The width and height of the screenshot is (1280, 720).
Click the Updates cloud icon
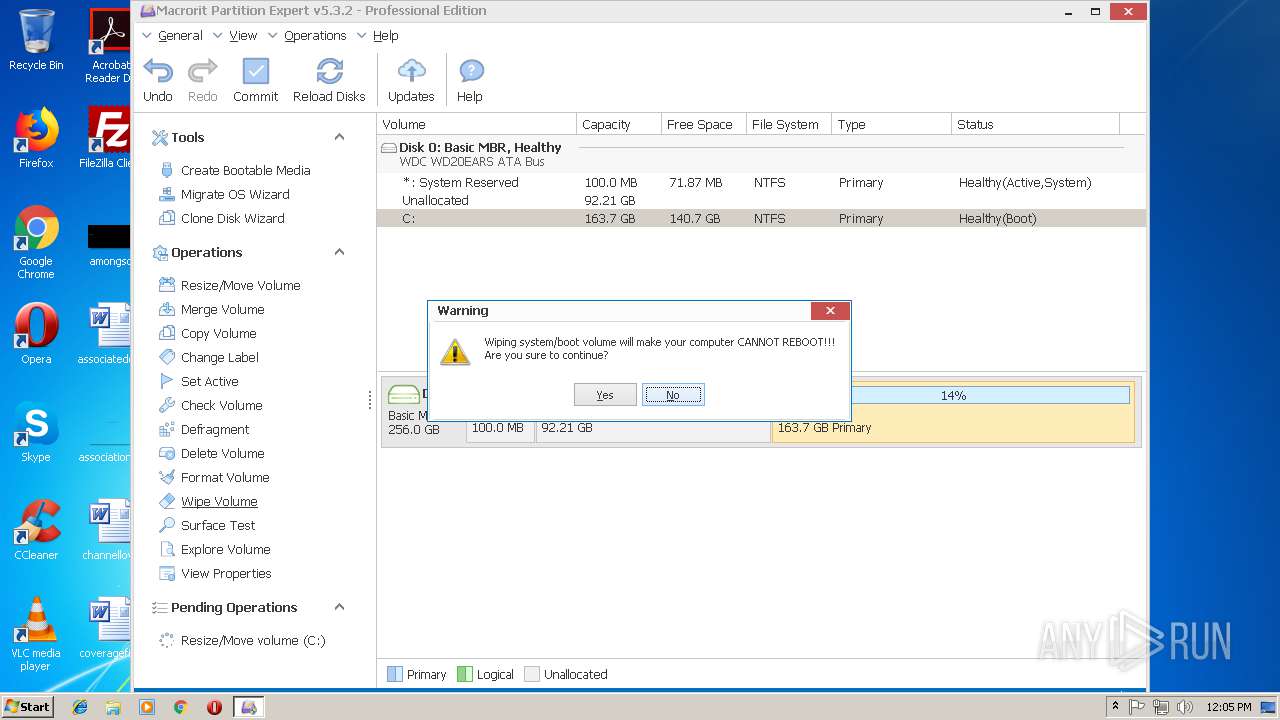tap(411, 72)
